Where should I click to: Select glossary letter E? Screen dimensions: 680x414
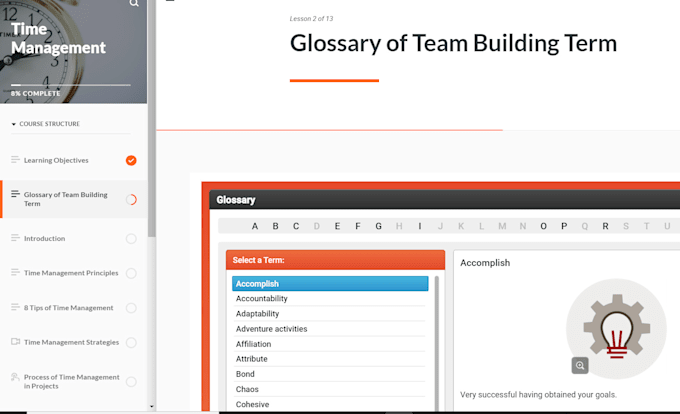coord(337,226)
